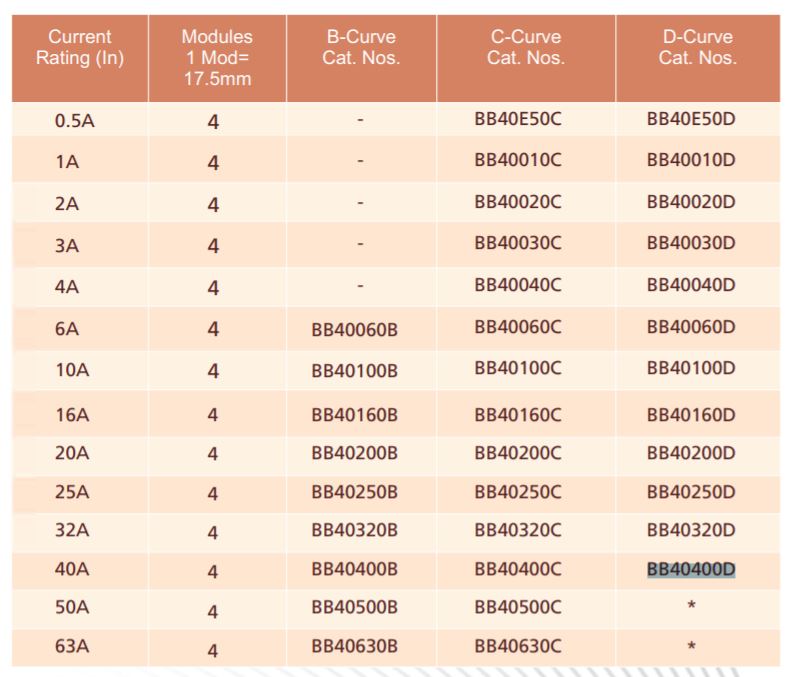Click the Current Rating (In) column header
The width and height of the screenshot is (794, 677).
(80, 48)
